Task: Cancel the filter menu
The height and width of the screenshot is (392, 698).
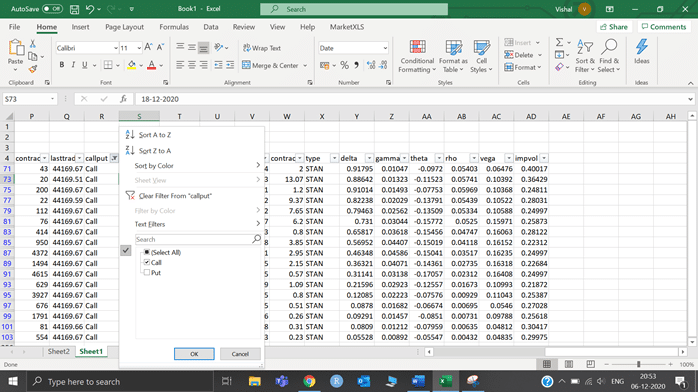Action: pos(240,354)
